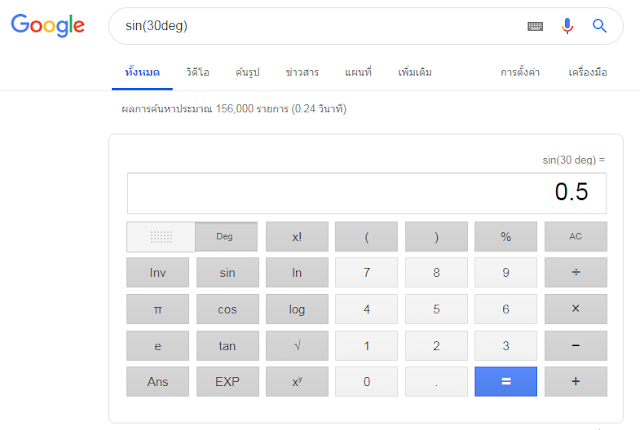Click the cos function button
This screenshot has height=430, width=640.
(x=227, y=309)
